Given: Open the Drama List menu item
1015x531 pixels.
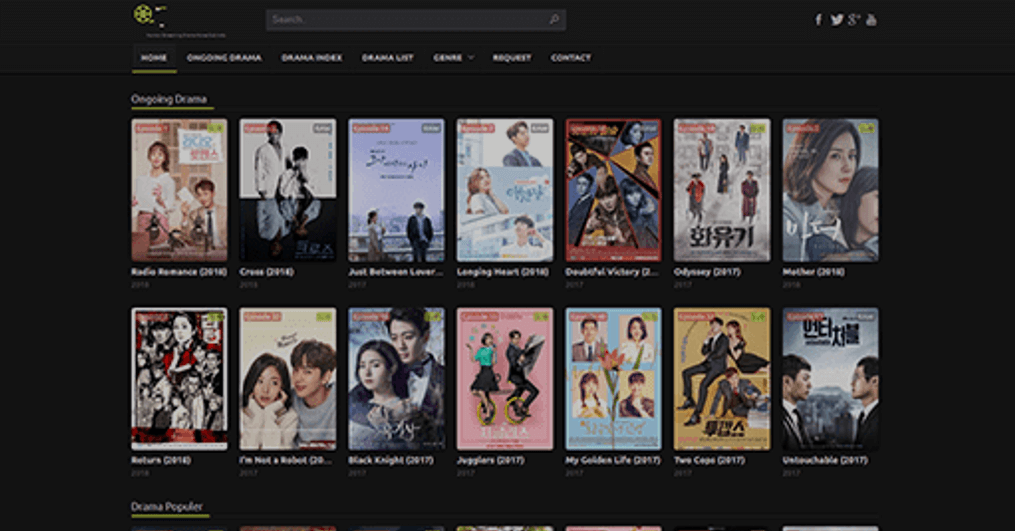Looking at the screenshot, I should [387, 58].
